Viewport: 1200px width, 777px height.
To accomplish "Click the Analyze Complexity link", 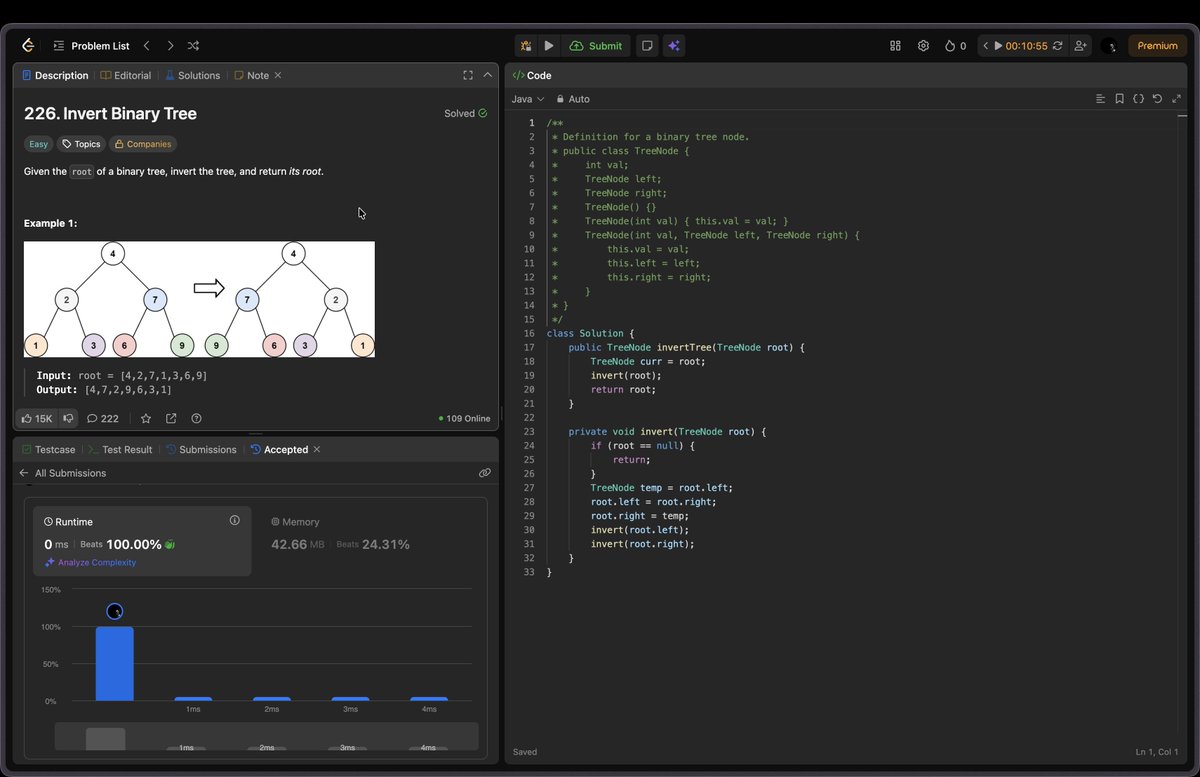I will [x=94, y=562].
